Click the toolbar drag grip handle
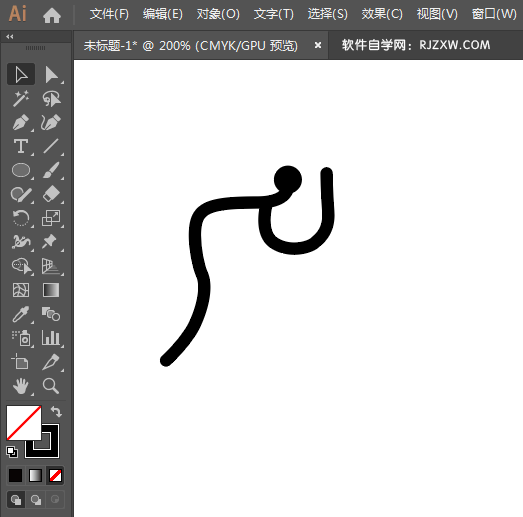 (x=35, y=48)
